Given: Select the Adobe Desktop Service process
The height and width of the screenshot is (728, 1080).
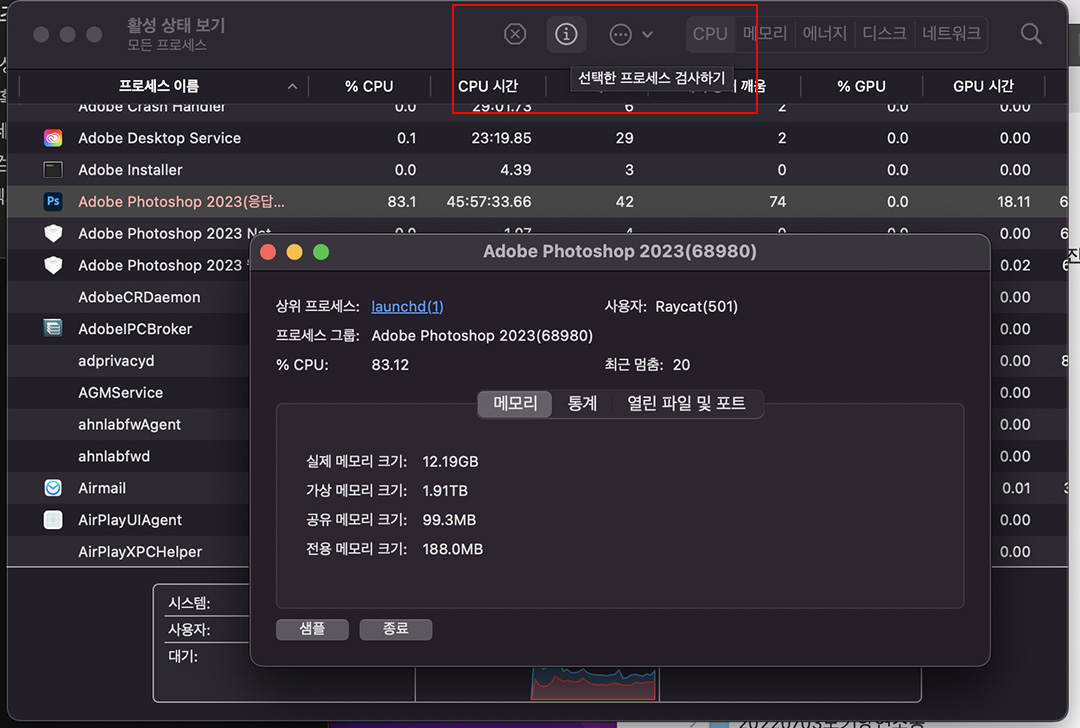Looking at the screenshot, I should coord(159,138).
